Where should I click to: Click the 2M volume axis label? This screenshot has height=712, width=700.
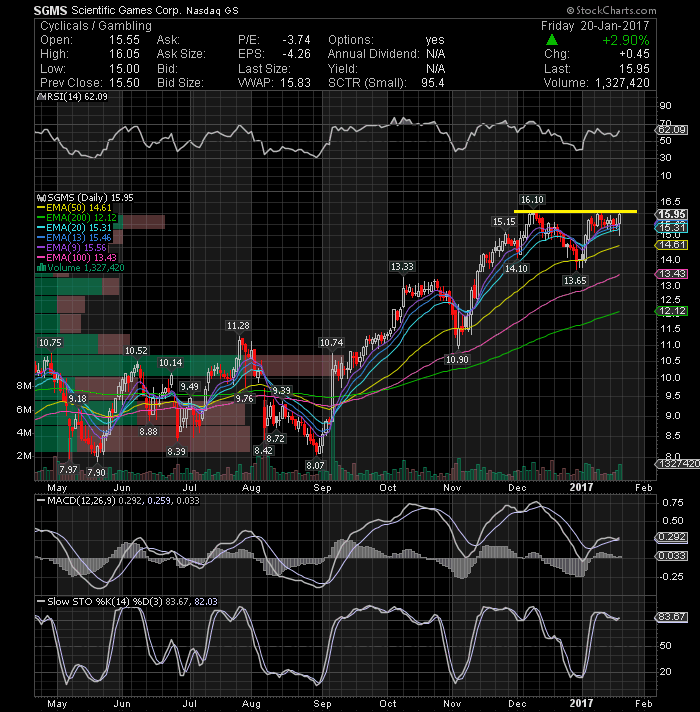click(x=24, y=455)
